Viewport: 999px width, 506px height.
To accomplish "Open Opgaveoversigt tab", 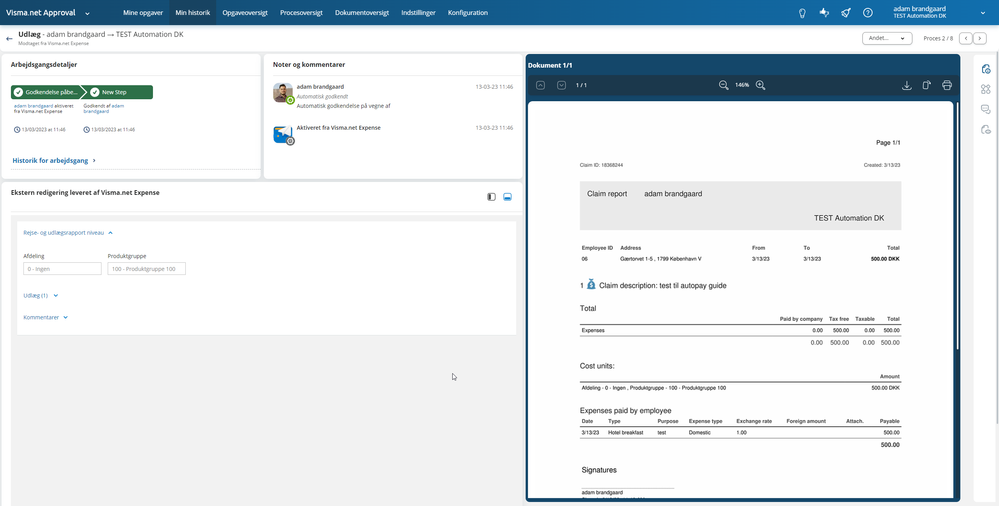I will pos(245,13).
